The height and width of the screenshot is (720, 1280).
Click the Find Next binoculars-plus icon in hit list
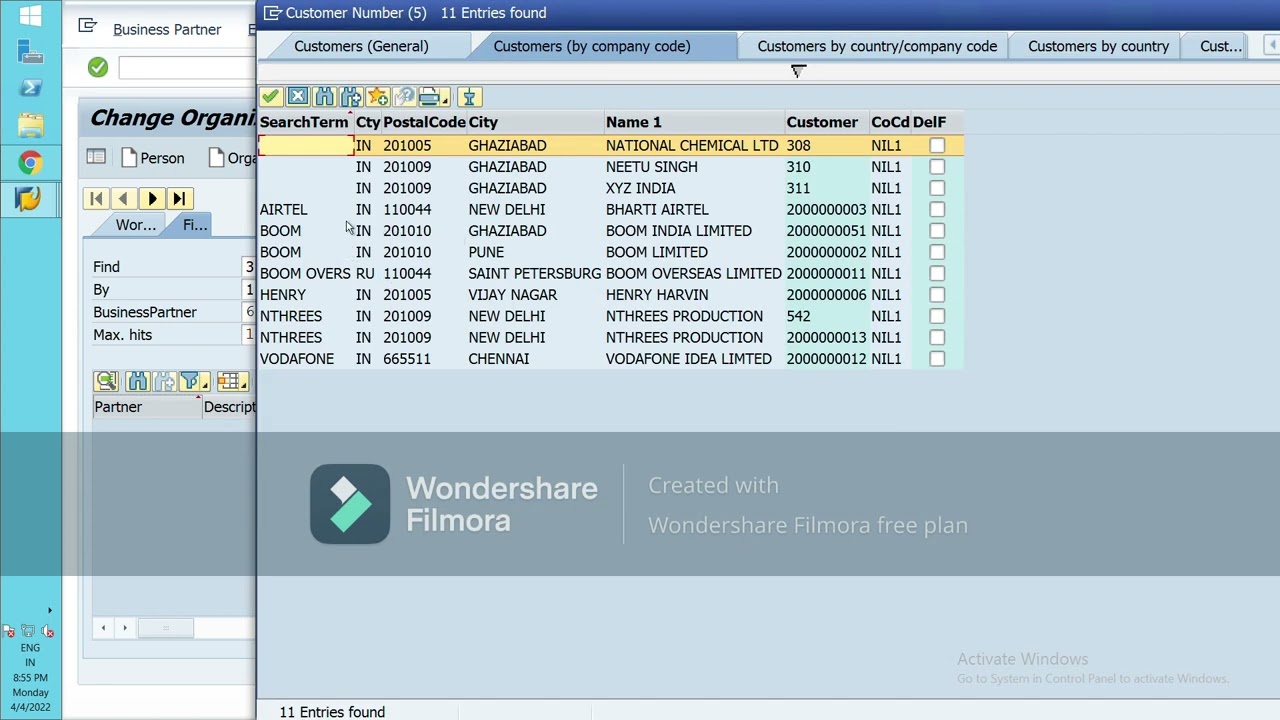tap(351, 97)
